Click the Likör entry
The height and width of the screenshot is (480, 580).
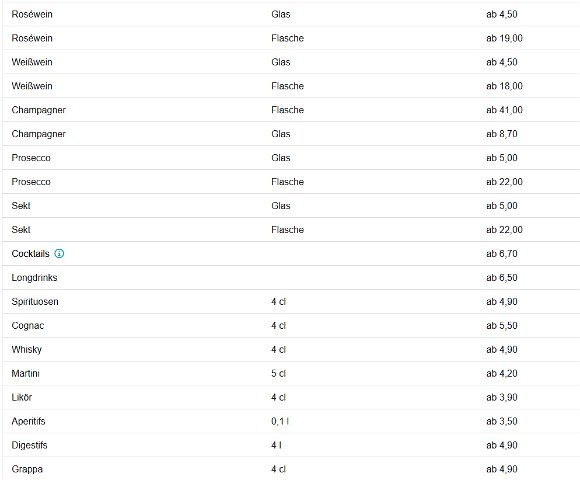(291, 398)
